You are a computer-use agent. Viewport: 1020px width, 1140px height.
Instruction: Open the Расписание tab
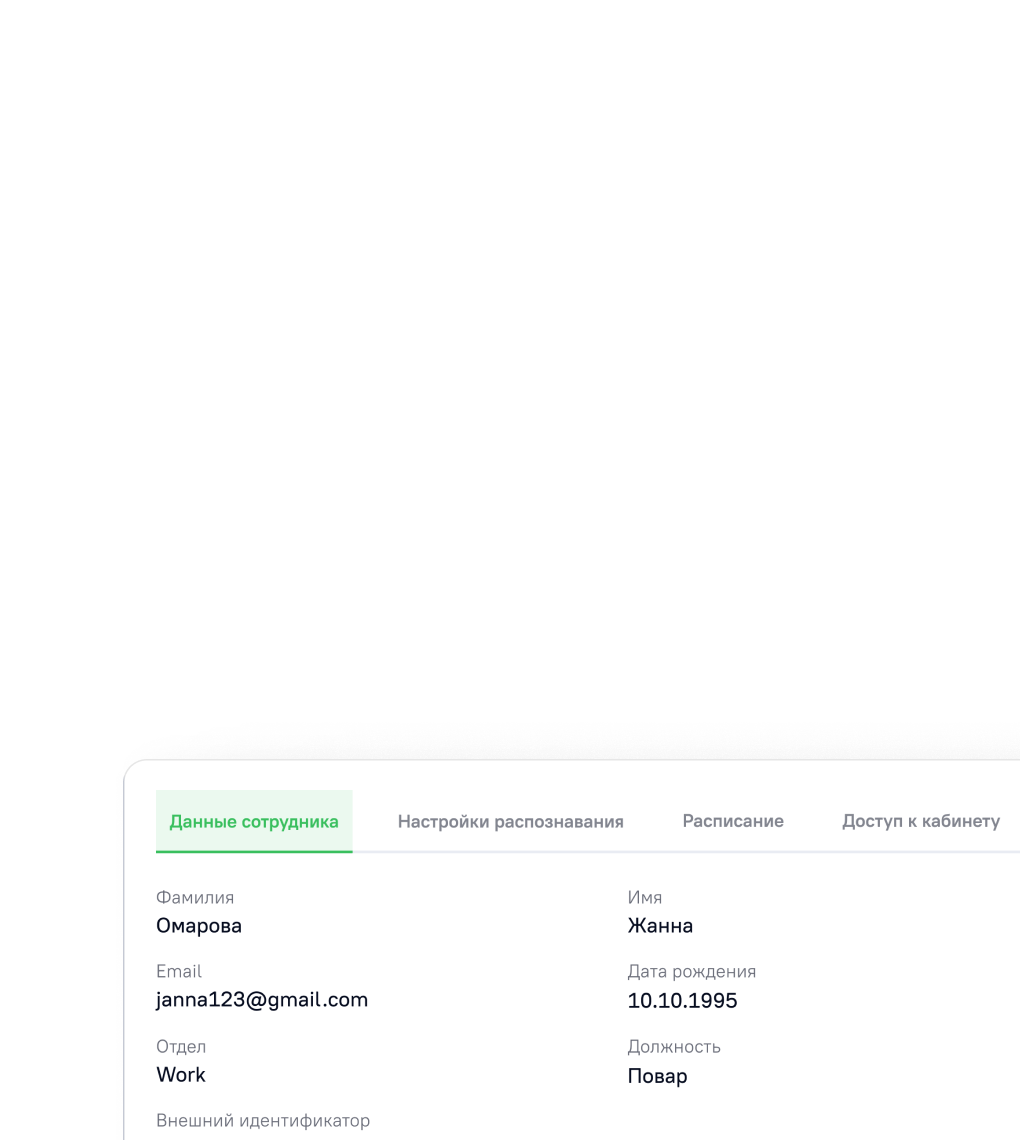[733, 821]
